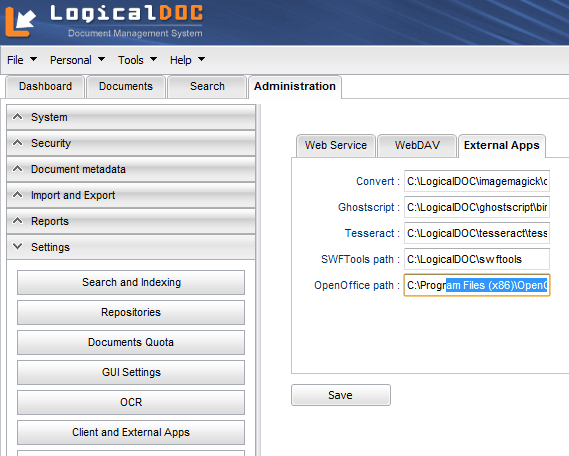This screenshot has height=456, width=569.
Task: Collapse the Settings section chevron
Action: click(x=17, y=247)
